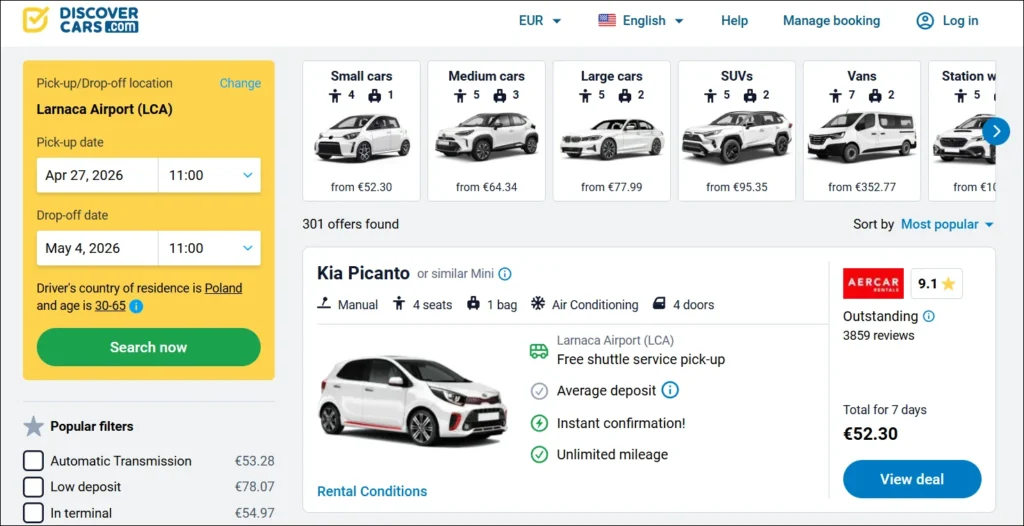The image size is (1024, 526).
Task: Open the EUR currency dropdown
Action: (539, 20)
